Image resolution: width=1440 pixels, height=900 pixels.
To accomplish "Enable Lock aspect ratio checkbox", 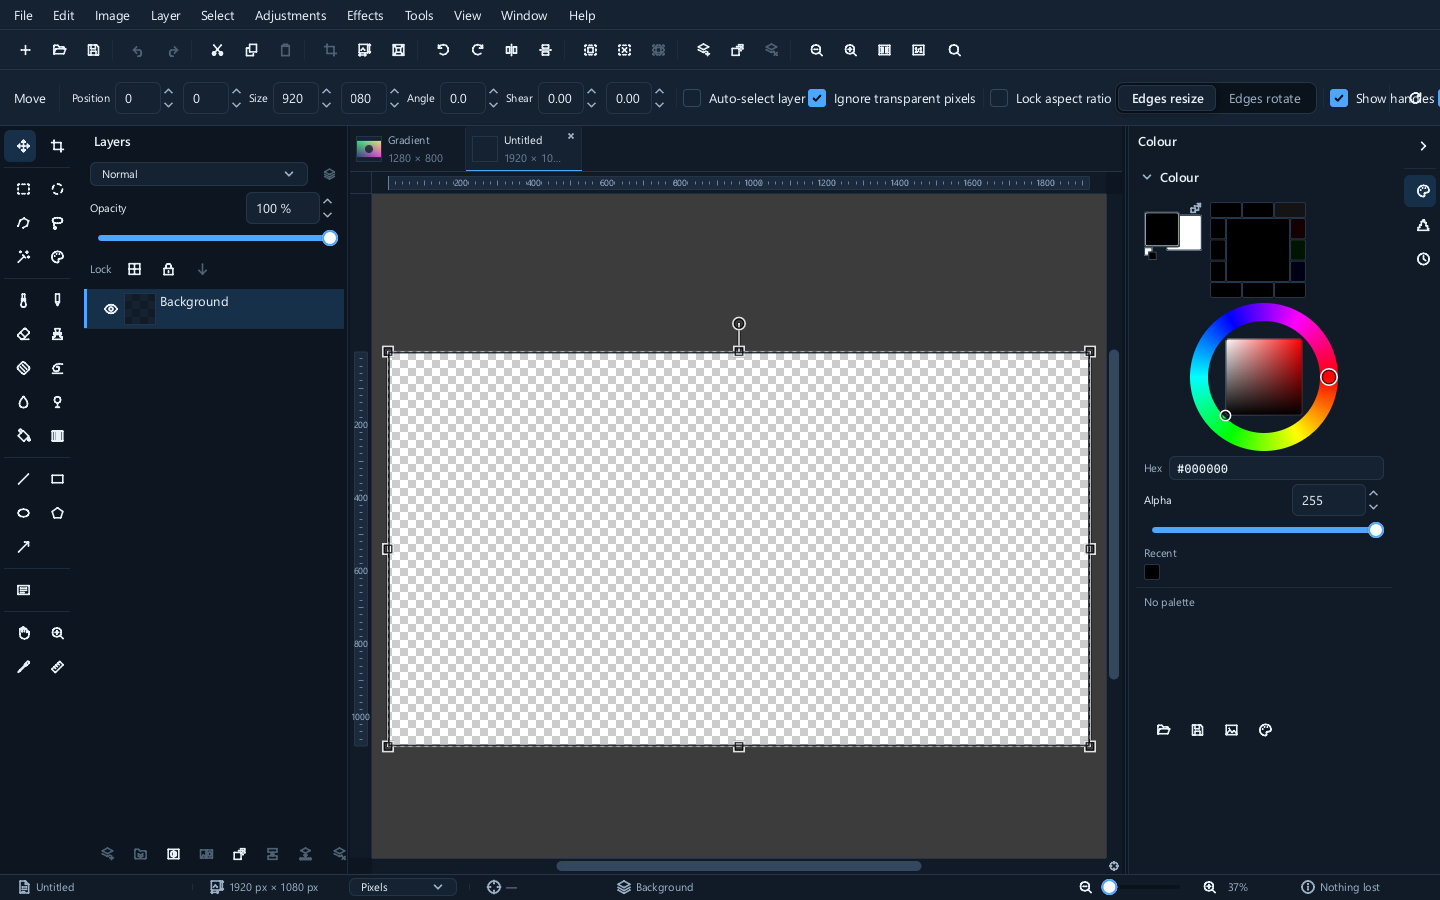I will (999, 98).
